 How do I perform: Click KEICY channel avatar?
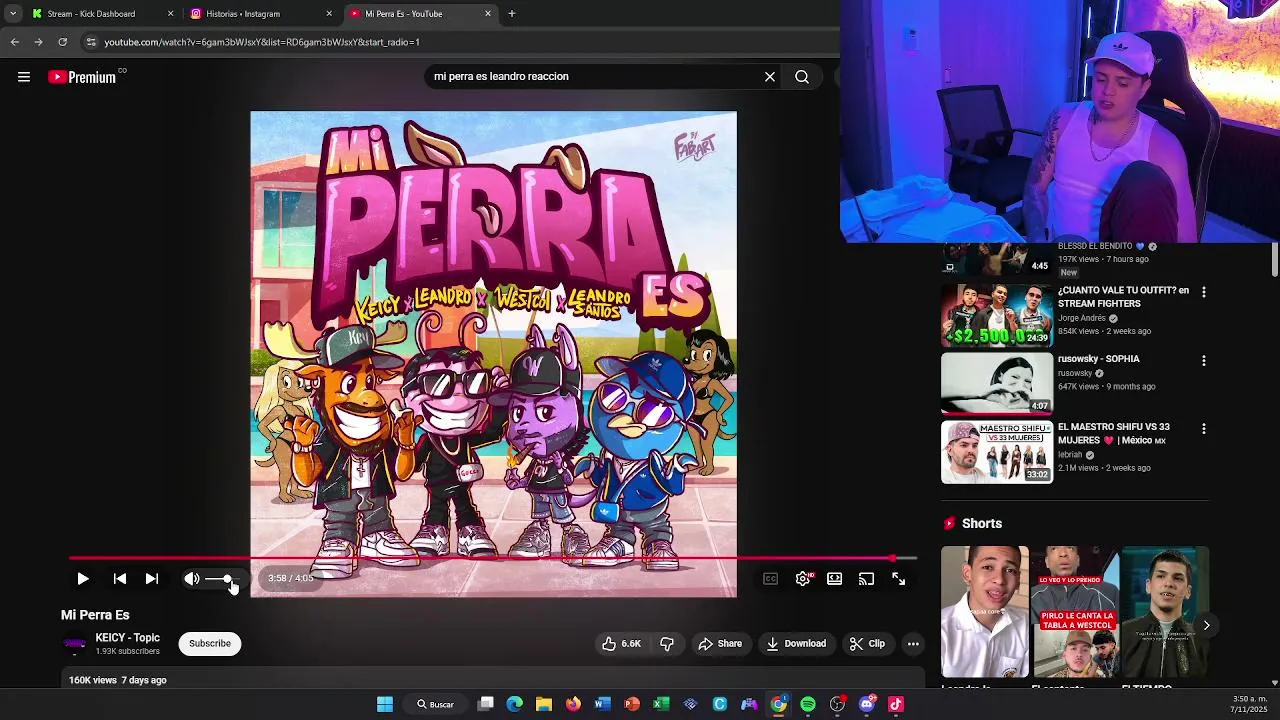pos(75,644)
